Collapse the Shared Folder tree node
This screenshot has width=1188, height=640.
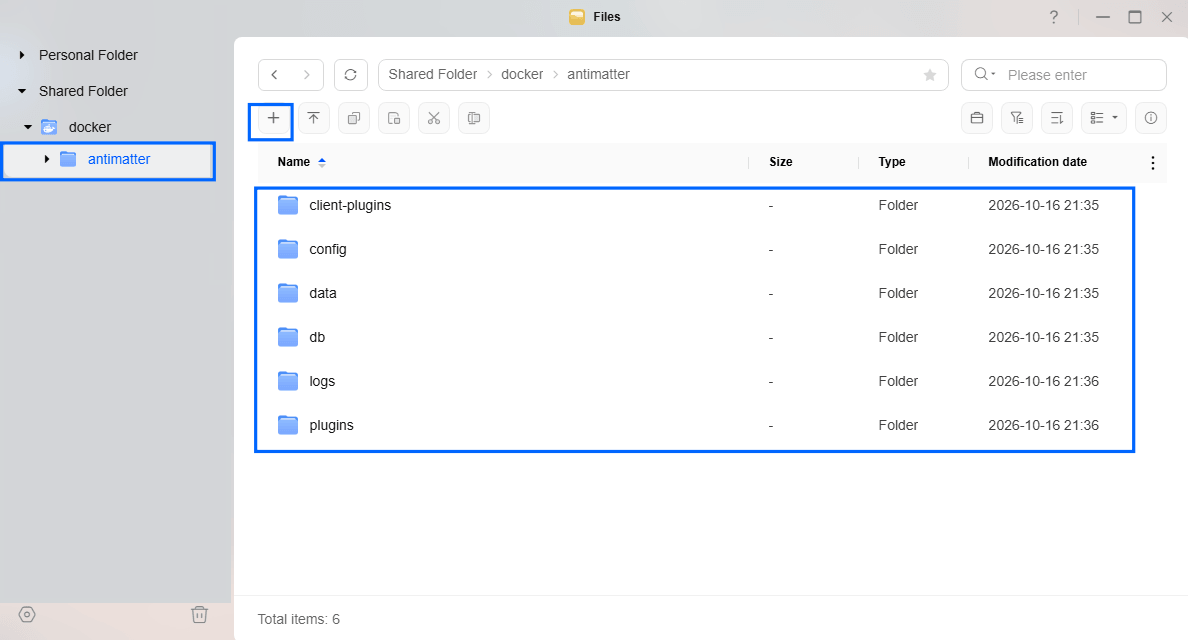click(x=22, y=91)
